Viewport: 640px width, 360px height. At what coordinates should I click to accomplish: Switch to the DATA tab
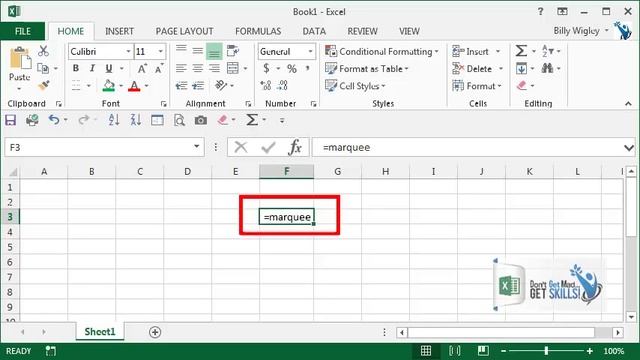pos(314,31)
